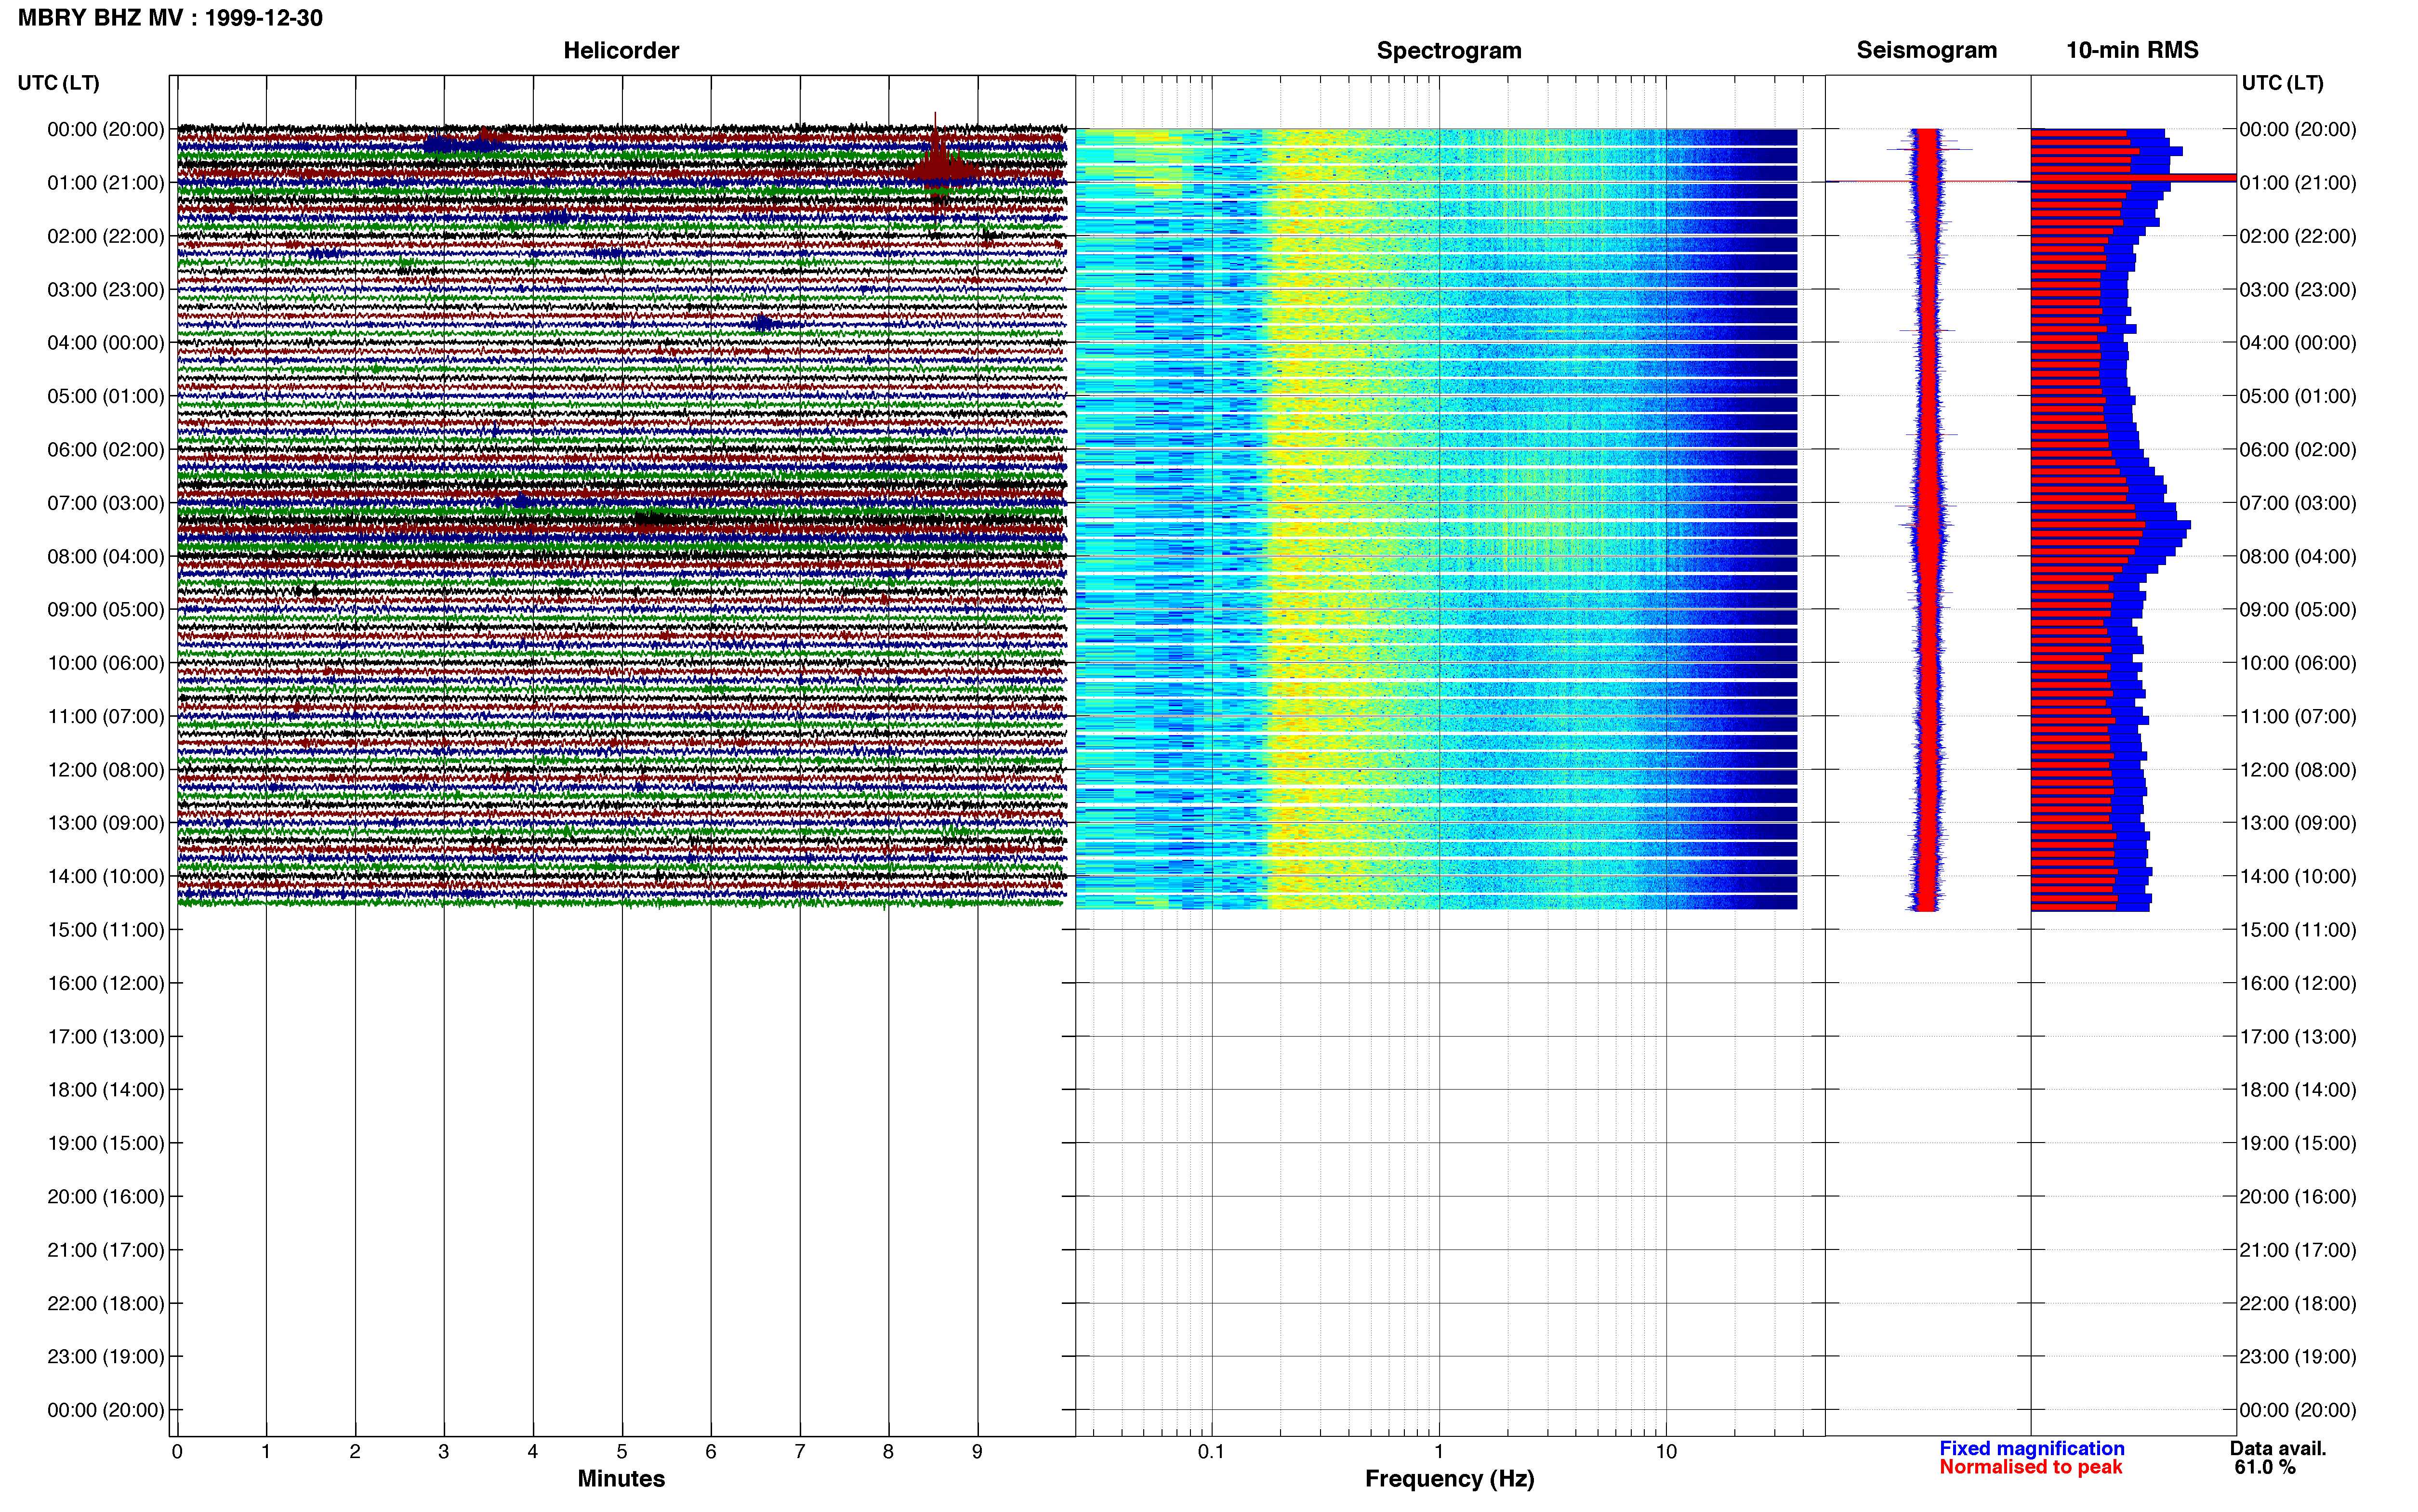The height and width of the screenshot is (1512, 2418).
Task: Click left time label 05:00 (01:00)
Action: coord(106,396)
